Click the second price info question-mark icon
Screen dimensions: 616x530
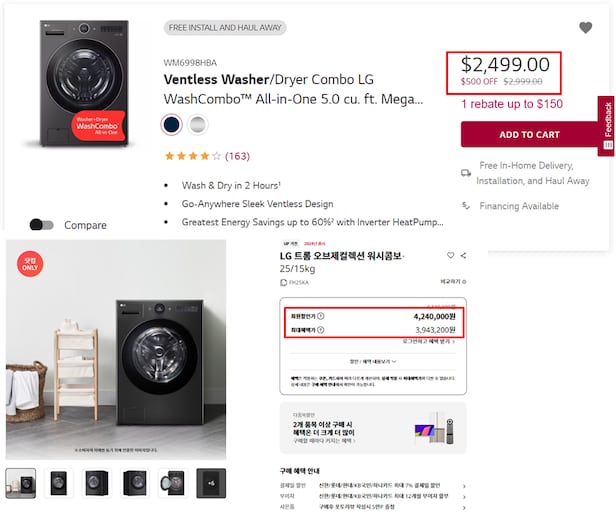320,329
